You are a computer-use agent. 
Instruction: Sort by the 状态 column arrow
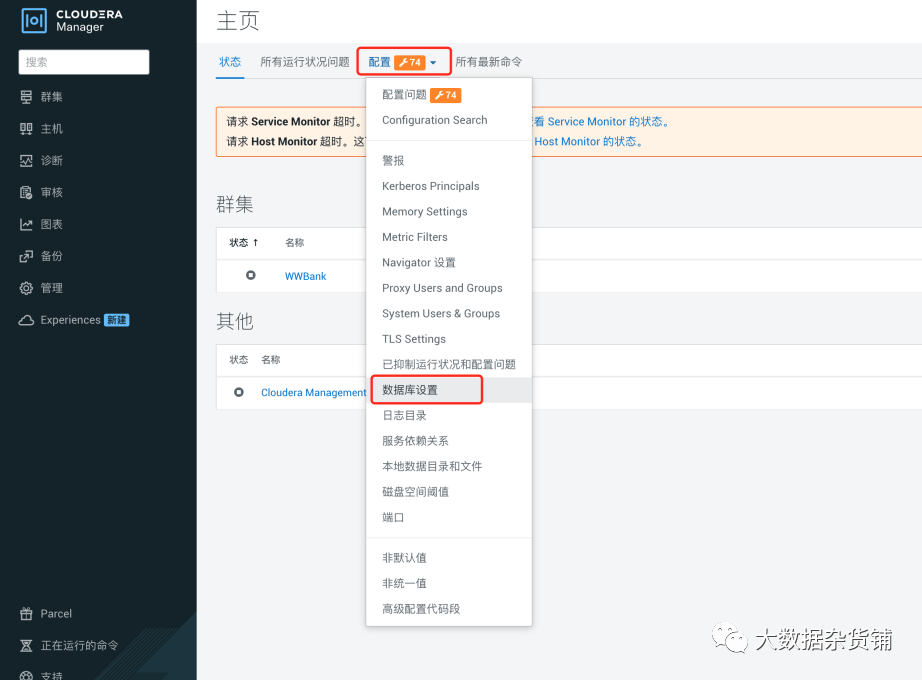point(255,242)
